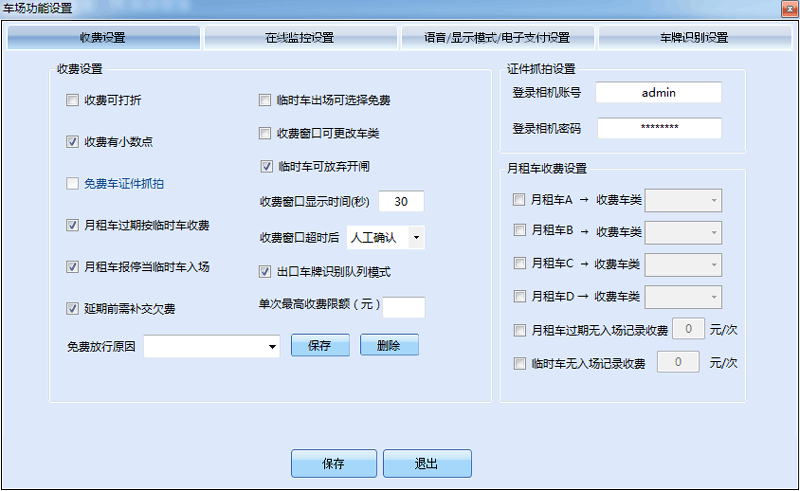Switch to the 在线监控设置 tab
This screenshot has width=800, height=491.
coord(299,38)
